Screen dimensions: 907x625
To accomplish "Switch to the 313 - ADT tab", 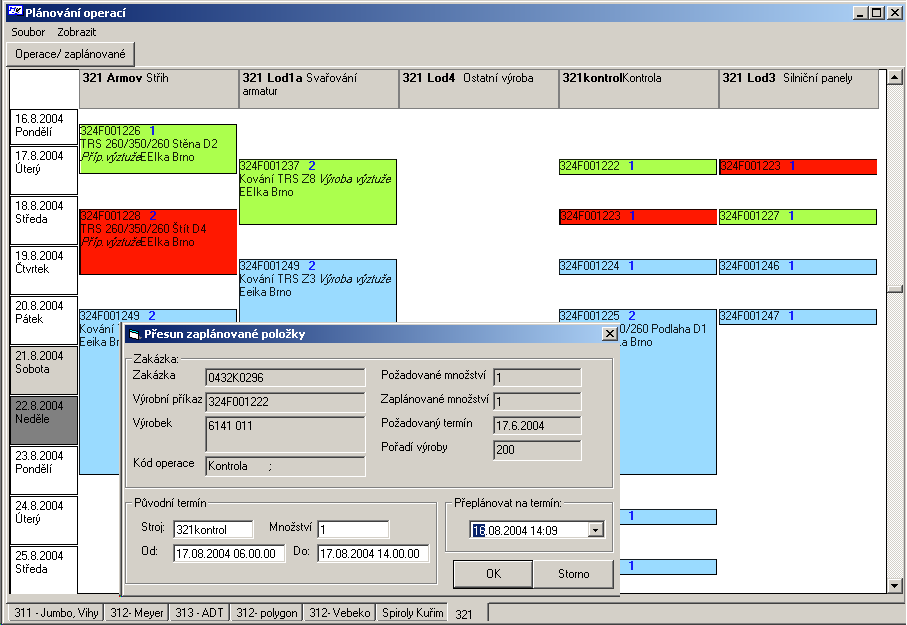I will 199,612.
